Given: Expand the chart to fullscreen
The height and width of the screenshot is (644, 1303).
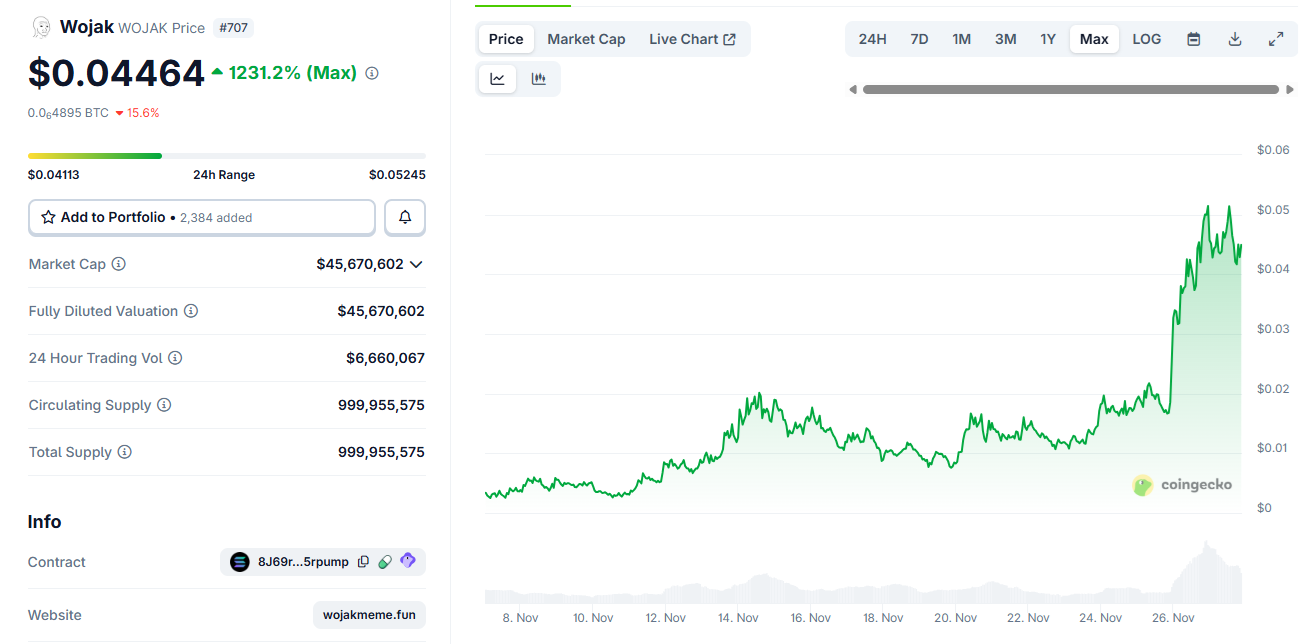Looking at the screenshot, I should coord(1276,38).
